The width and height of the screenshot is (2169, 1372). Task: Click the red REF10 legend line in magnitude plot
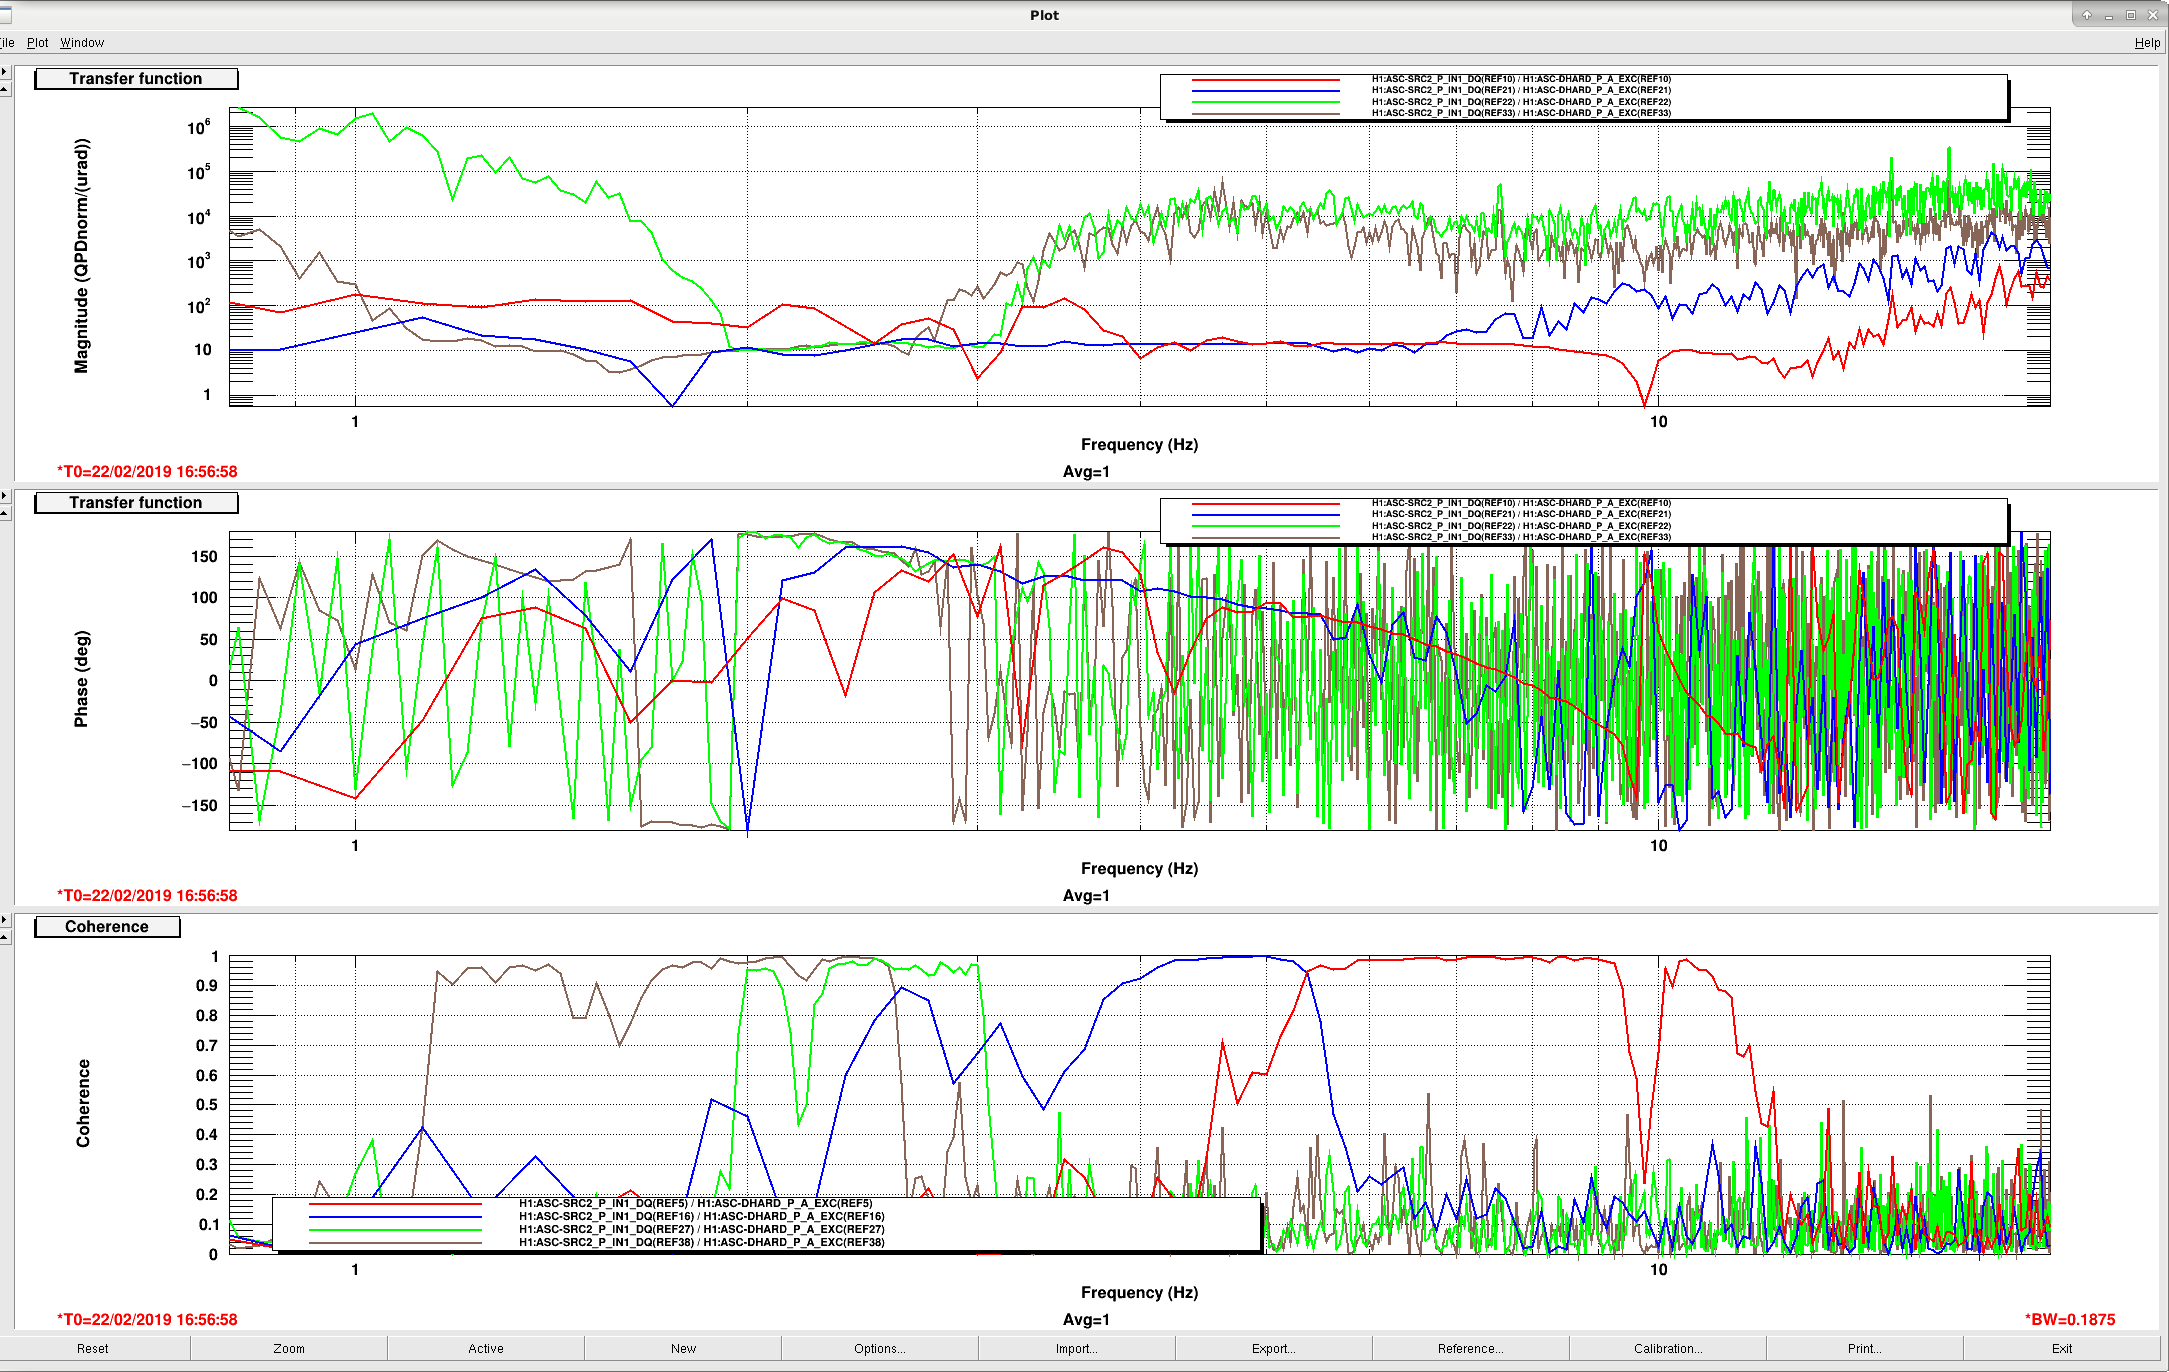[1265, 80]
